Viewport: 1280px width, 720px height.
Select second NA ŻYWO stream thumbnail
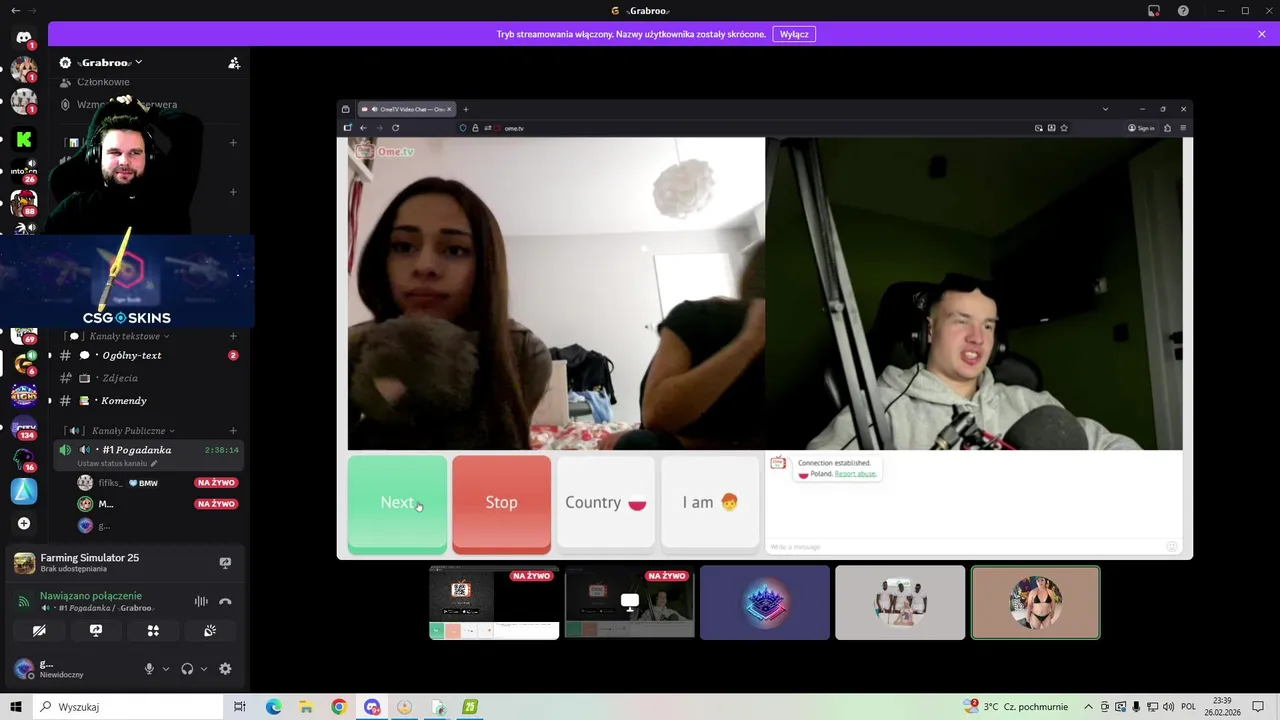(x=629, y=603)
